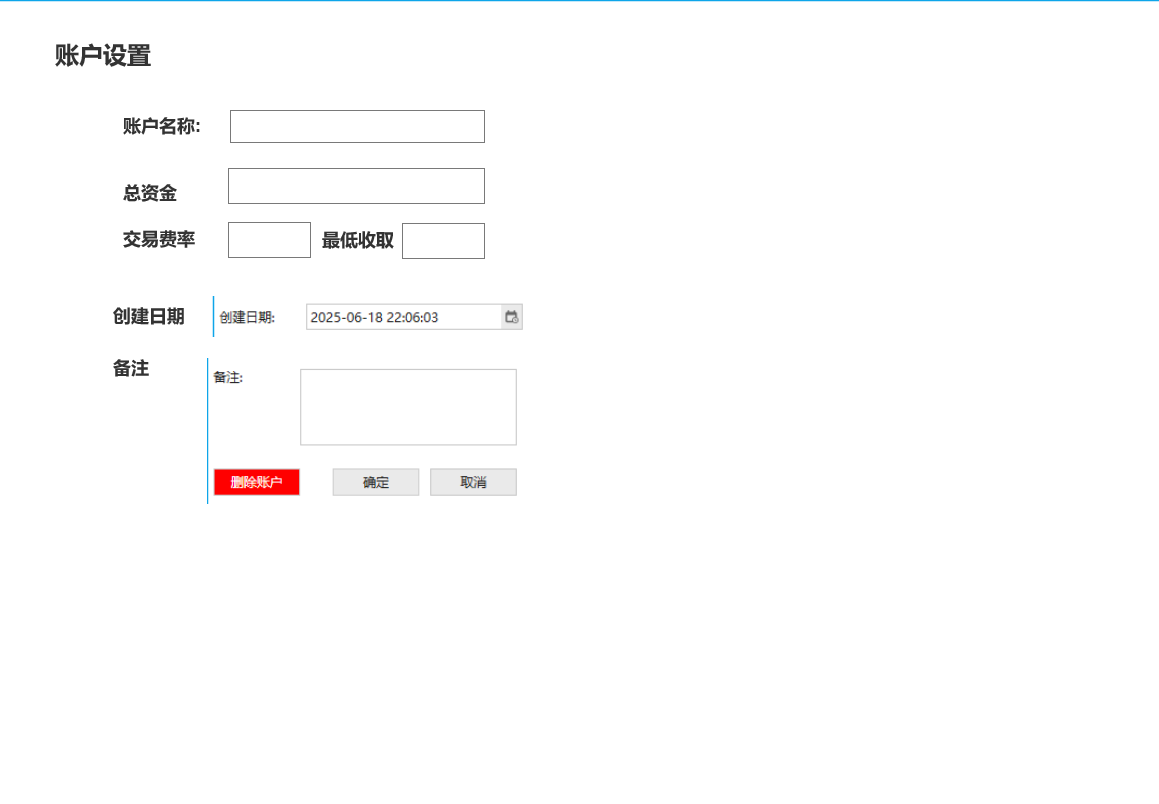The width and height of the screenshot is (1159, 804).
Task: Cancel using the 取消 button
Action: 473,482
